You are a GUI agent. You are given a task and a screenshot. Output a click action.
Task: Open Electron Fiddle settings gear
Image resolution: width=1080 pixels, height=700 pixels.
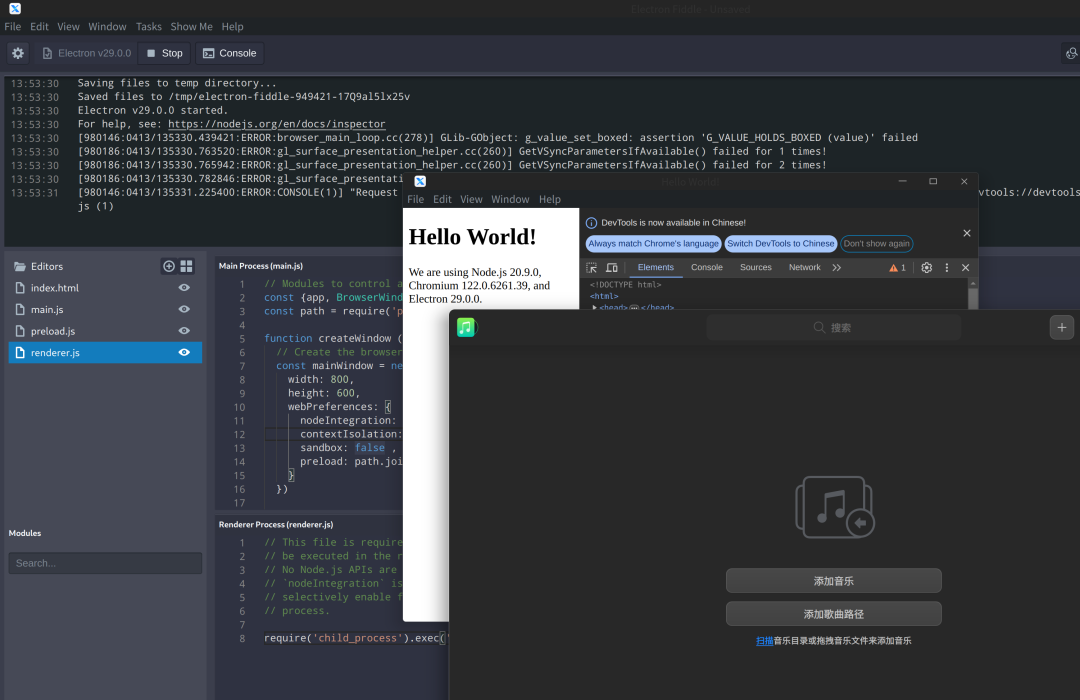point(18,53)
